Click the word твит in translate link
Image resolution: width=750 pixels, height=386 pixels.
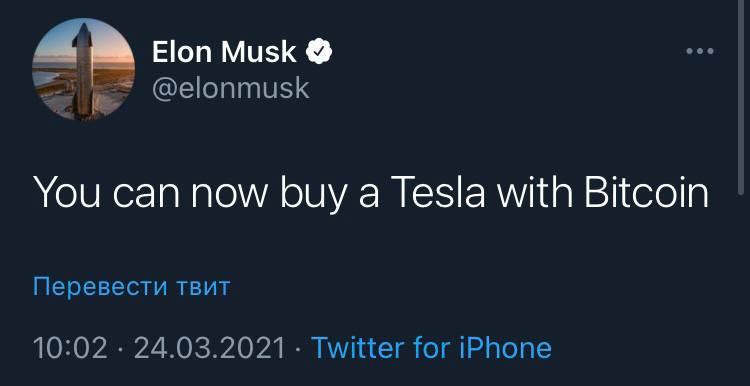(203, 287)
